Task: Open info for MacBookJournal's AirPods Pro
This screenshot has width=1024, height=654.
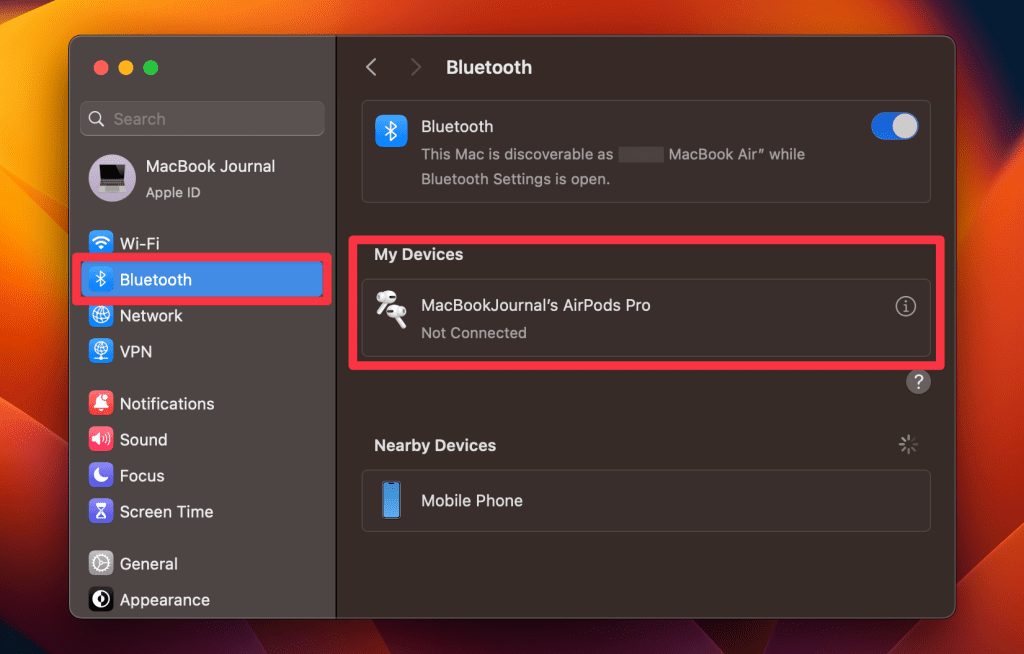Action: (905, 306)
